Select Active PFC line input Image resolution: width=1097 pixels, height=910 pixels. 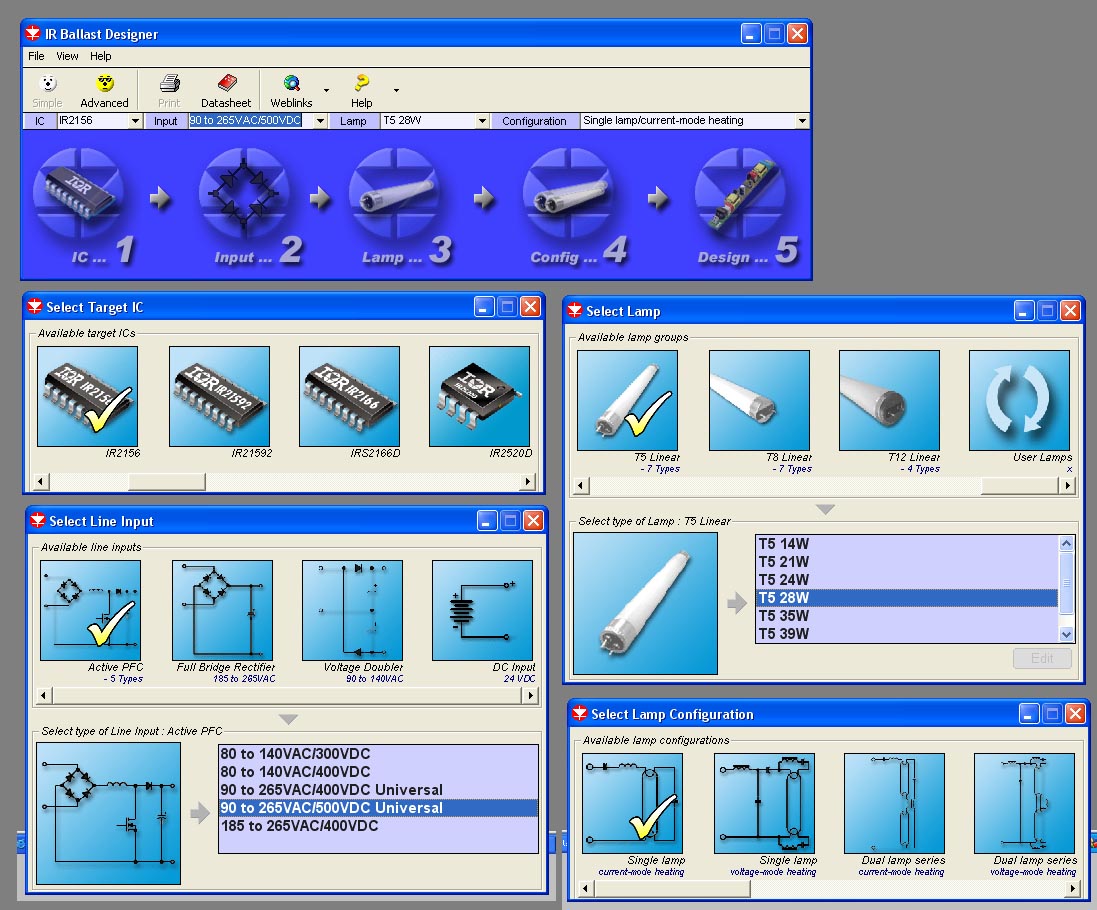click(x=90, y=610)
